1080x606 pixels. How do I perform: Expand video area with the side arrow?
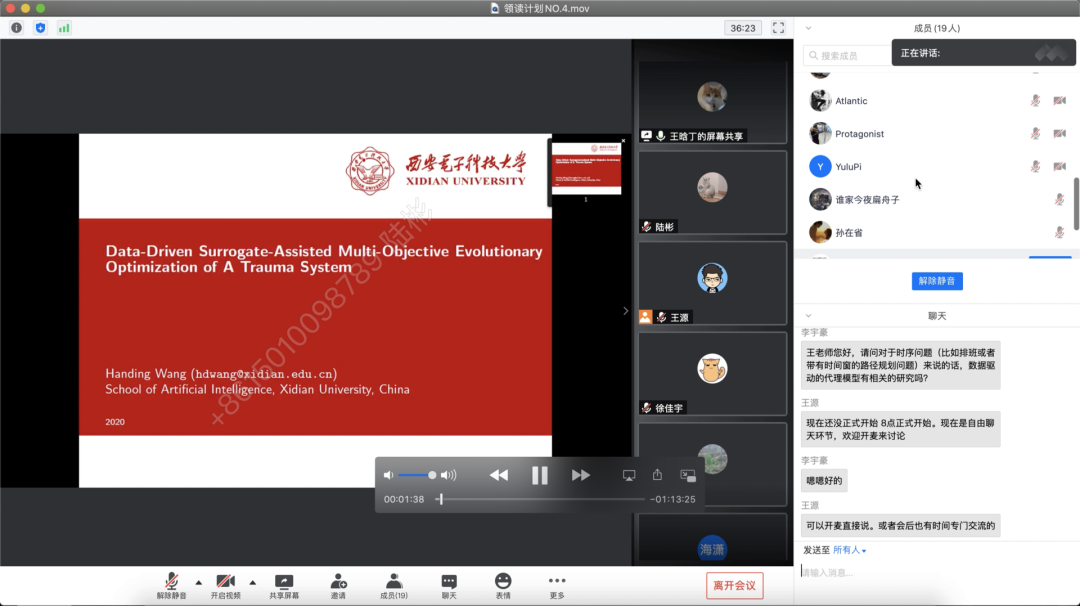[x=625, y=311]
